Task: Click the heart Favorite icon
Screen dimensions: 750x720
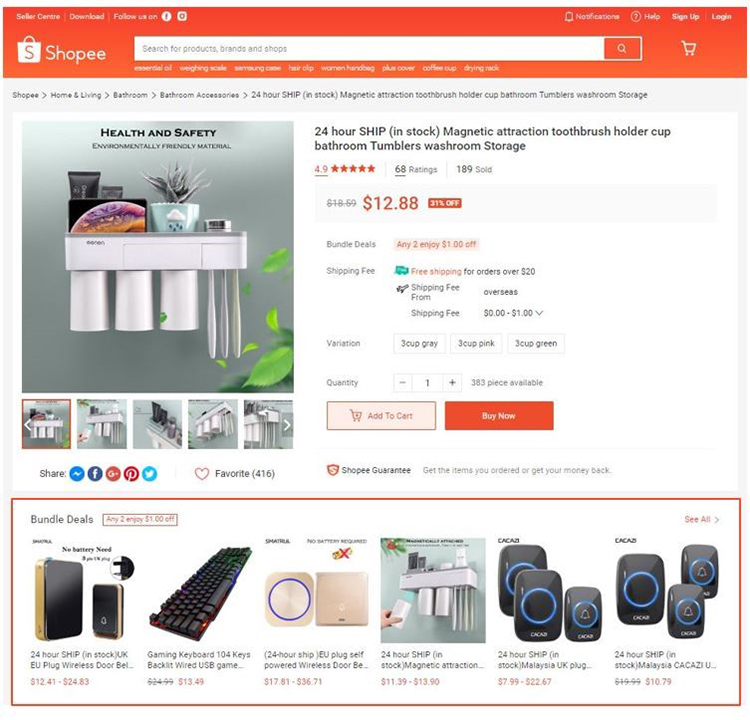Action: (x=202, y=474)
